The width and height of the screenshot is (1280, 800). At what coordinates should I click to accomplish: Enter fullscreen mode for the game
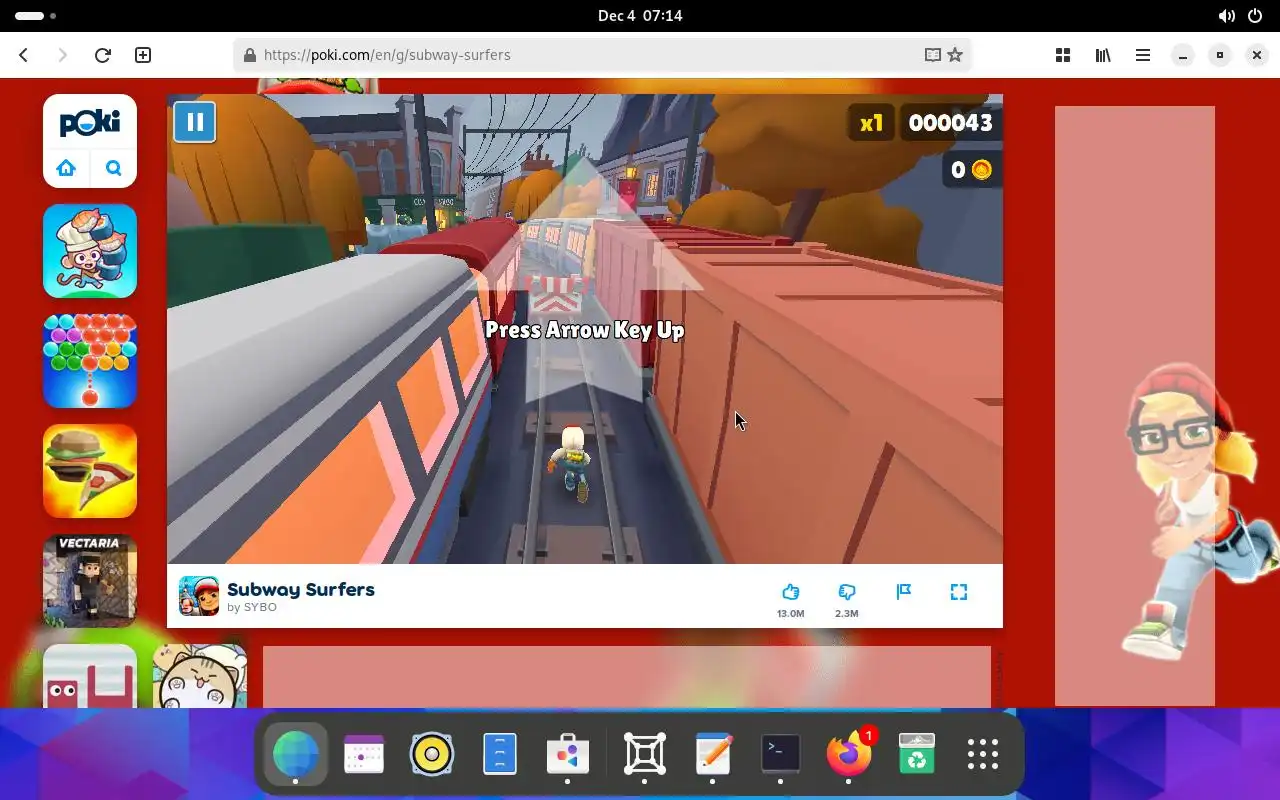coord(959,592)
